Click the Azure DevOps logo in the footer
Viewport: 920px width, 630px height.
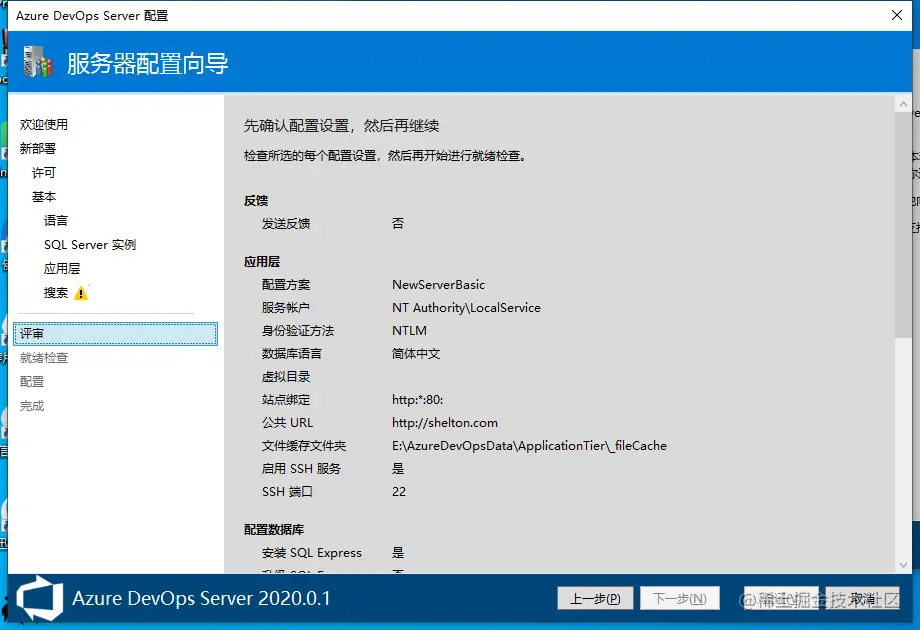[39, 598]
